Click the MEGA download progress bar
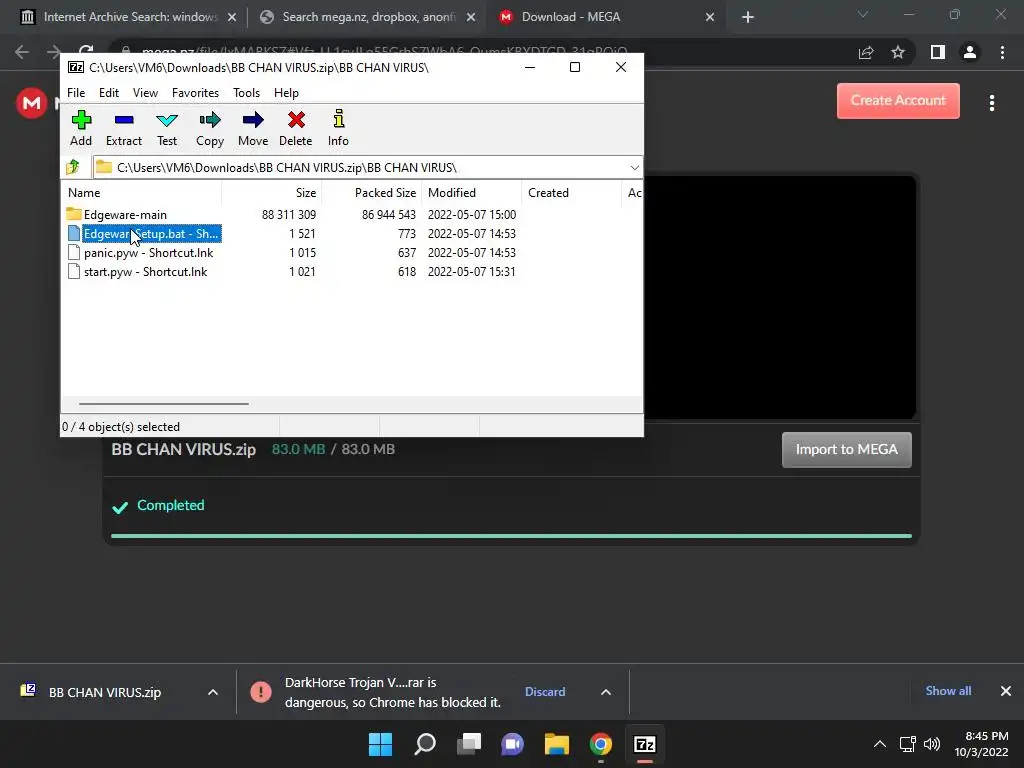The image size is (1024, 768). [511, 536]
